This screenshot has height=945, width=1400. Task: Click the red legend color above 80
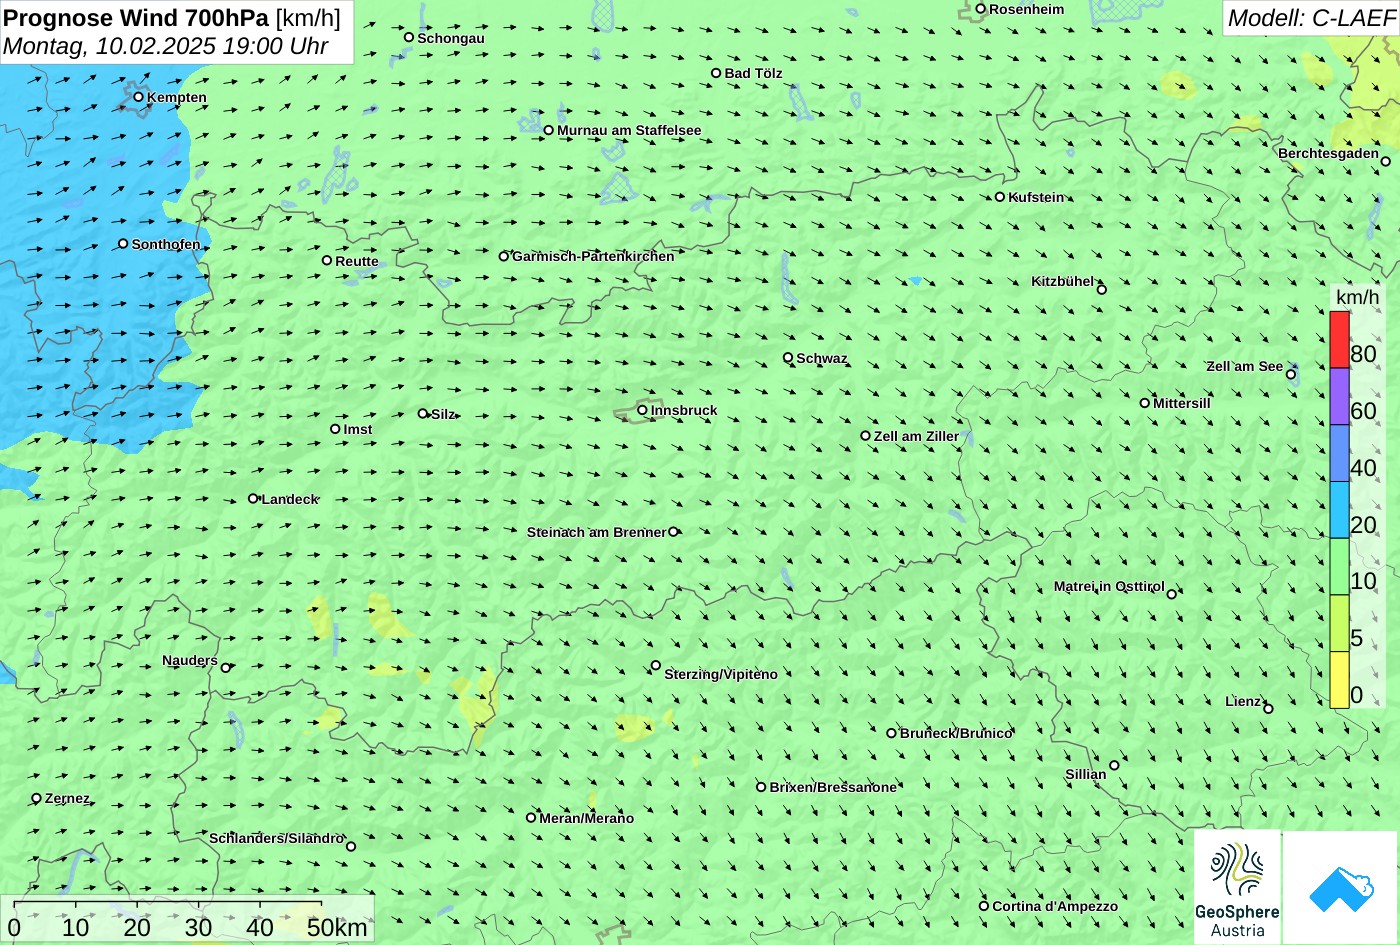1339,340
